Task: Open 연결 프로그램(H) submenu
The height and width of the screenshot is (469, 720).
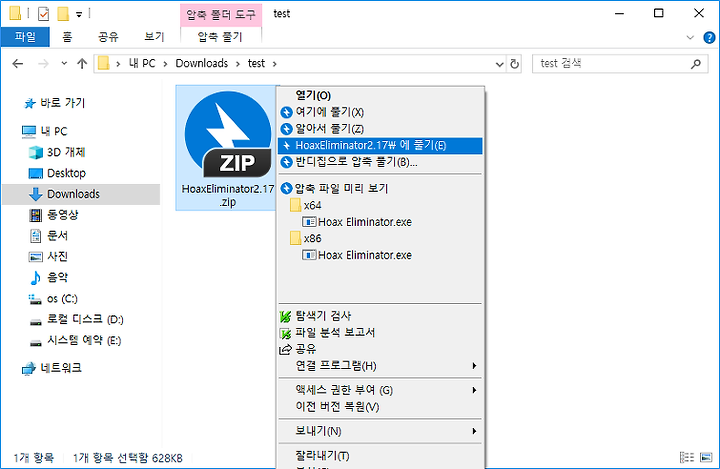Action: point(380,366)
